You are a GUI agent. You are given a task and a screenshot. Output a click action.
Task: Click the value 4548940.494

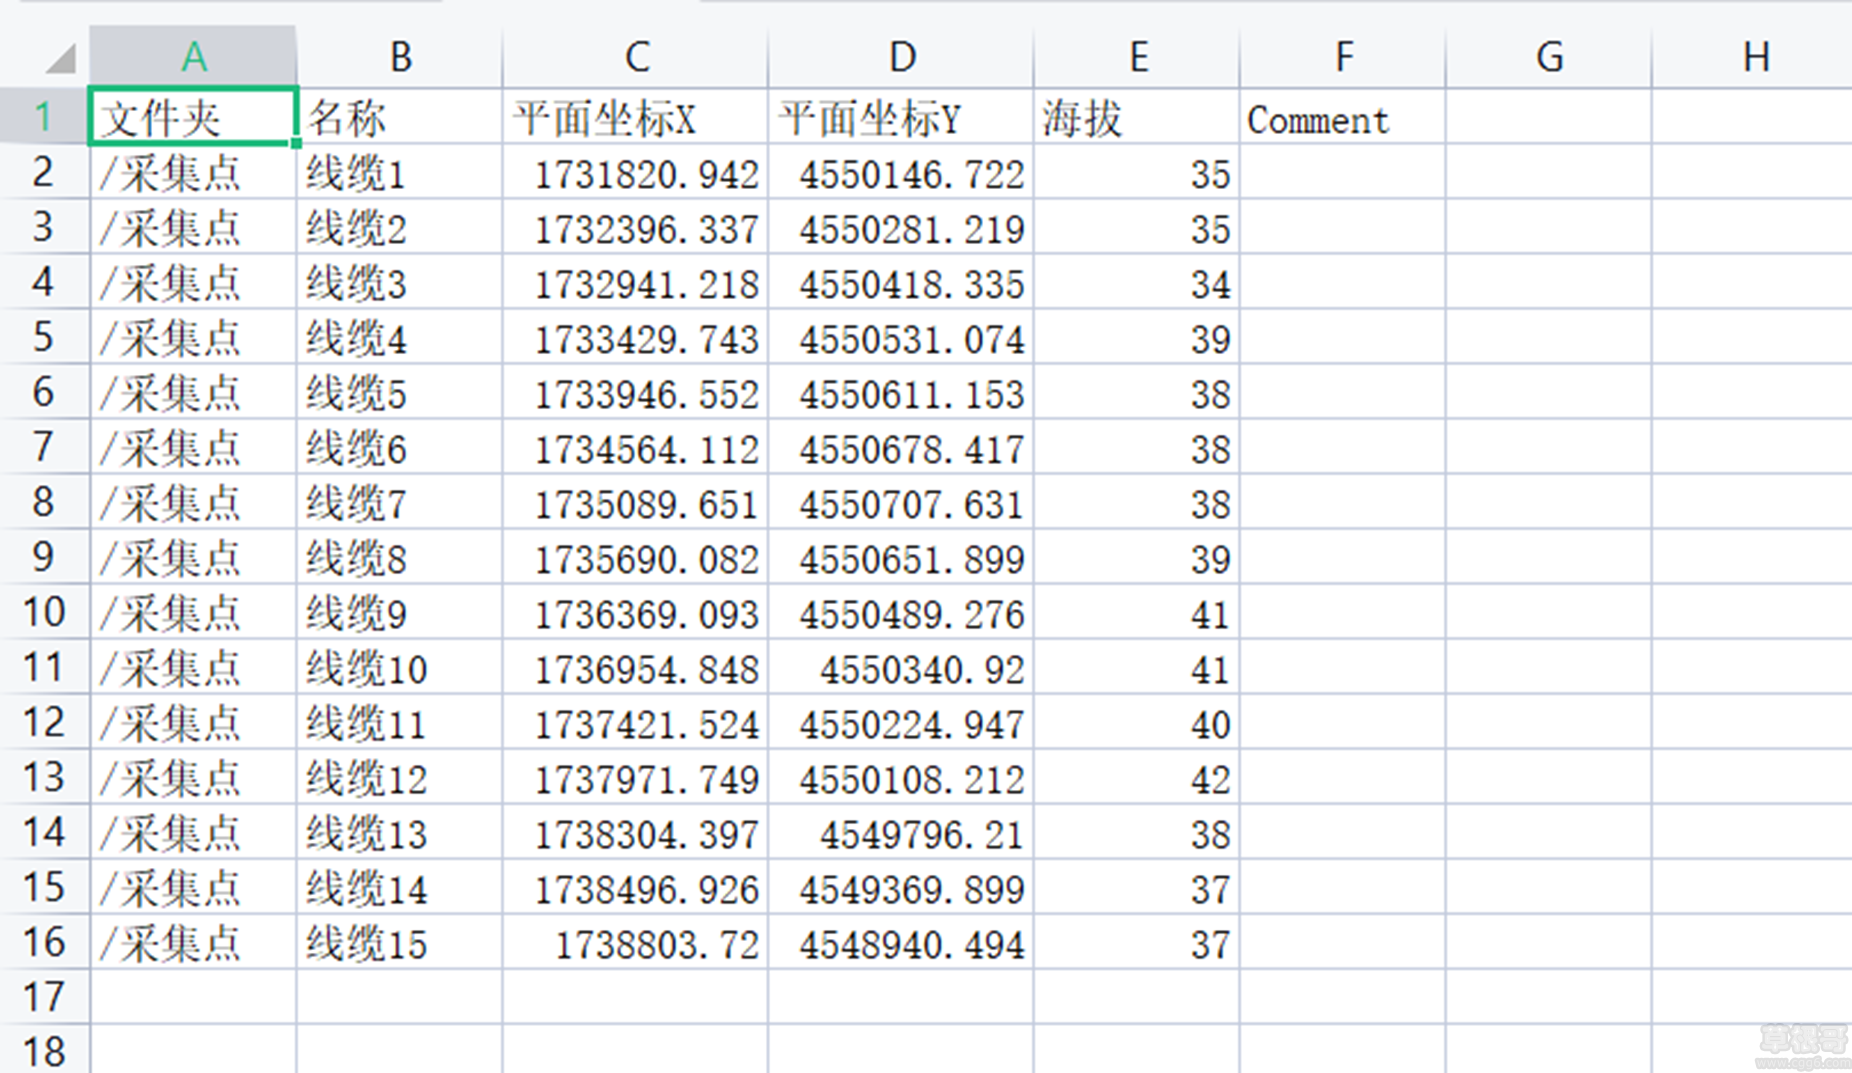point(912,945)
